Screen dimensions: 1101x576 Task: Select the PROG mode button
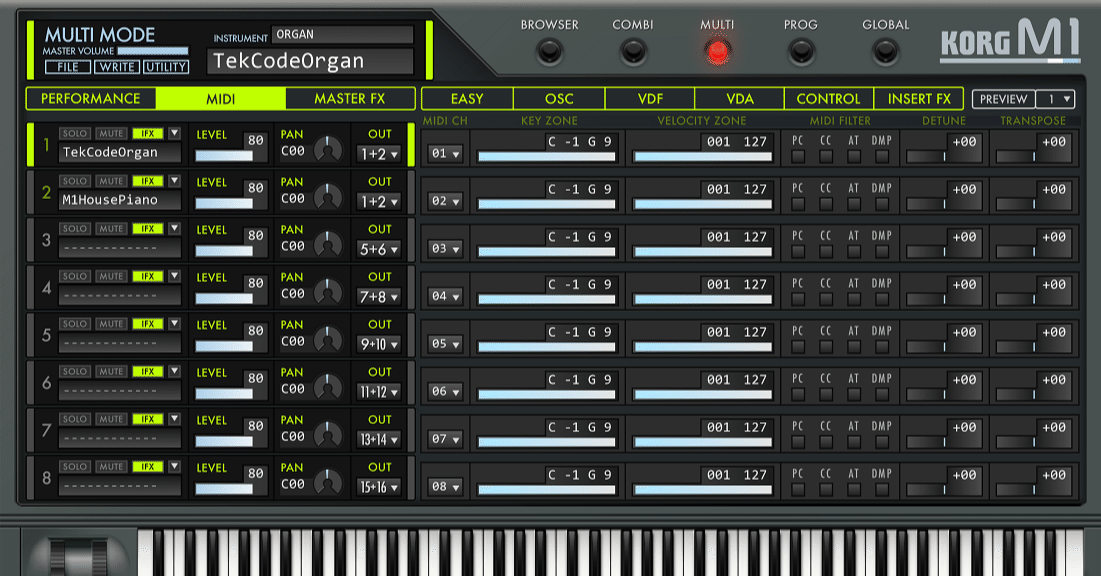801,51
